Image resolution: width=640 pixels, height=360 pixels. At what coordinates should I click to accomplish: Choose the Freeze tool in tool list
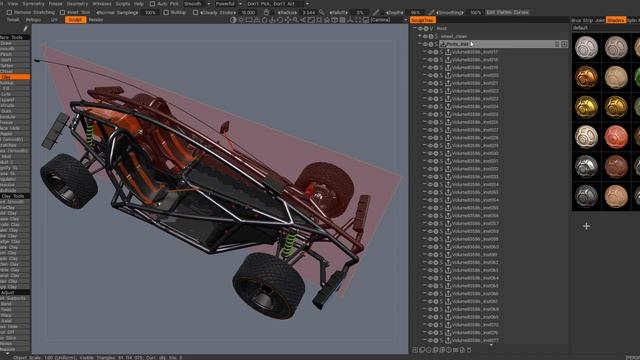click(x=15, y=122)
